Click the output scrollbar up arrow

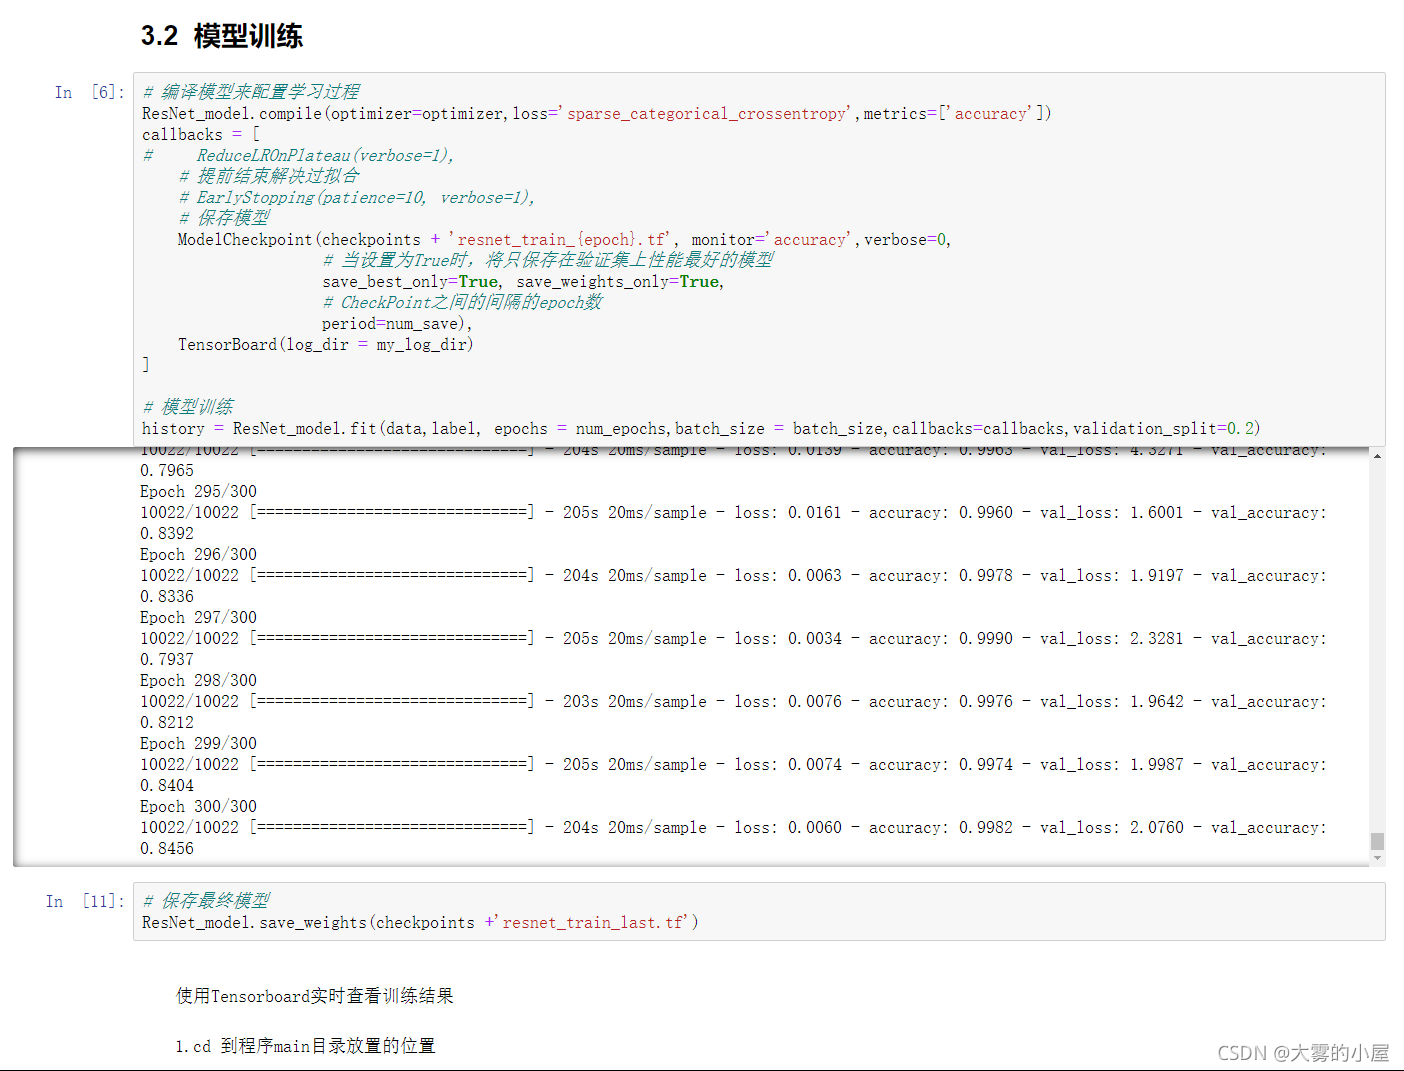coord(1377,456)
